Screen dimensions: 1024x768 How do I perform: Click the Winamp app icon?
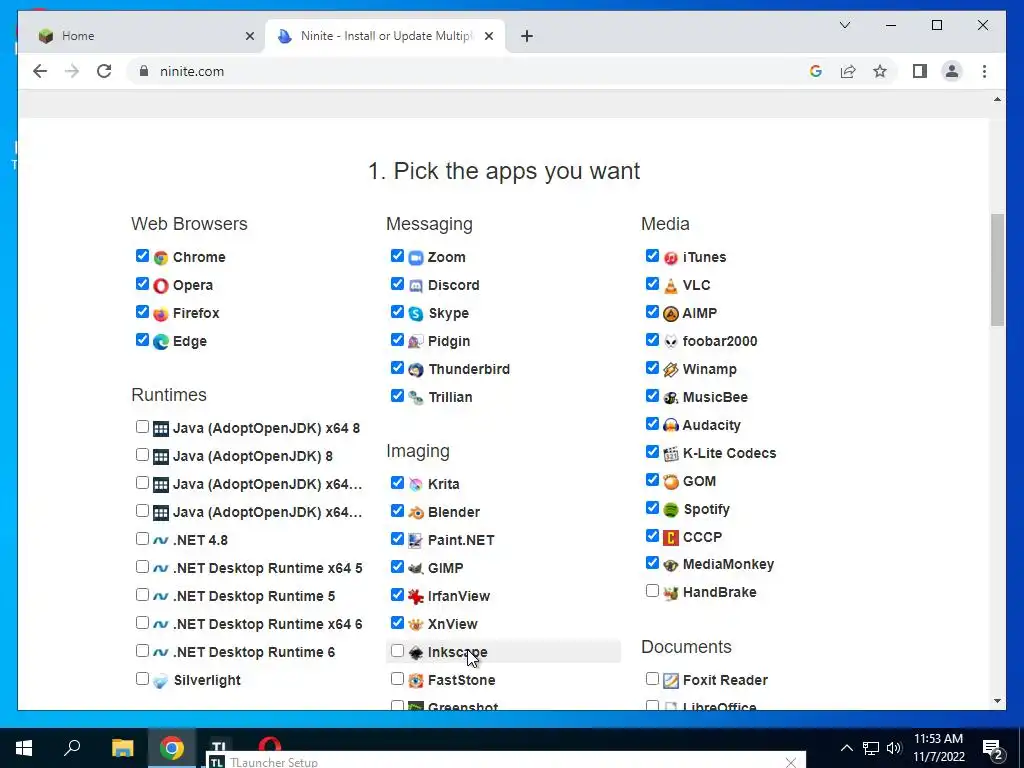(671, 370)
